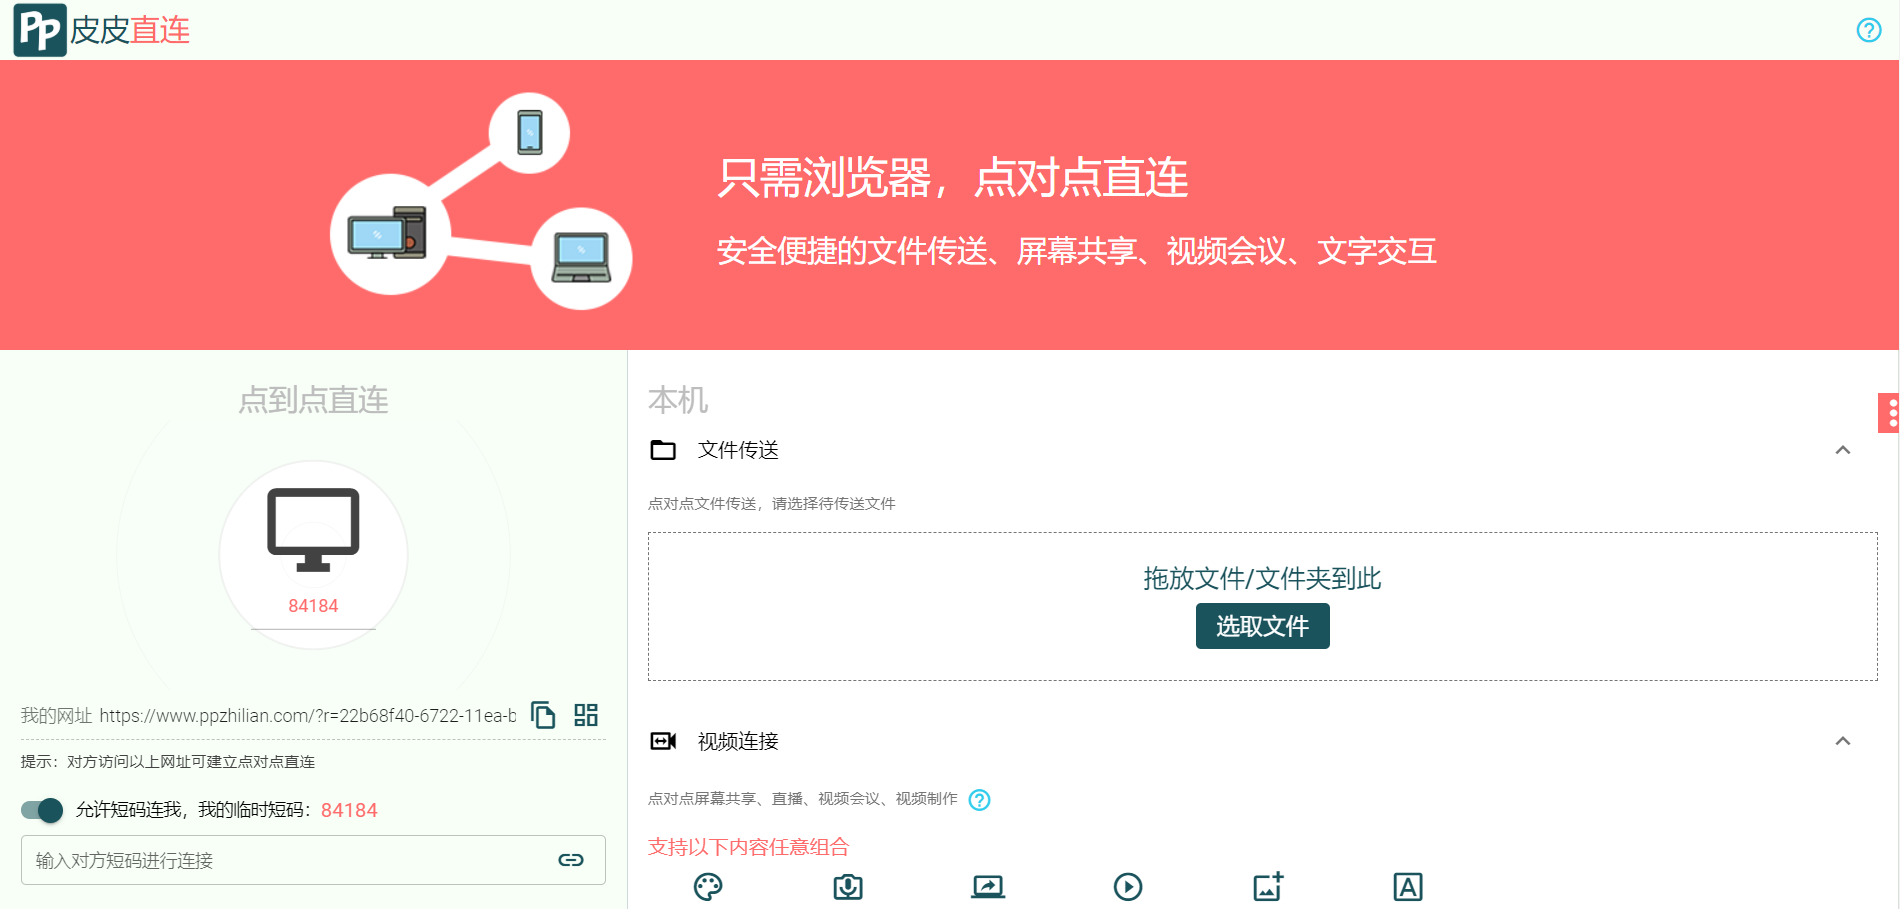Screen dimensions: 1900x909
Task: Click the 选取文件 button
Action: coord(1262,626)
